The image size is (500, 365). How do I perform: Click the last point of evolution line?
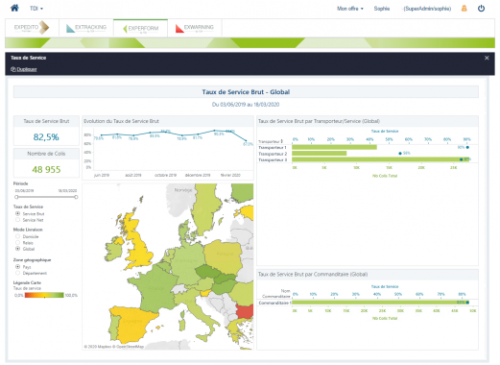pos(246,141)
